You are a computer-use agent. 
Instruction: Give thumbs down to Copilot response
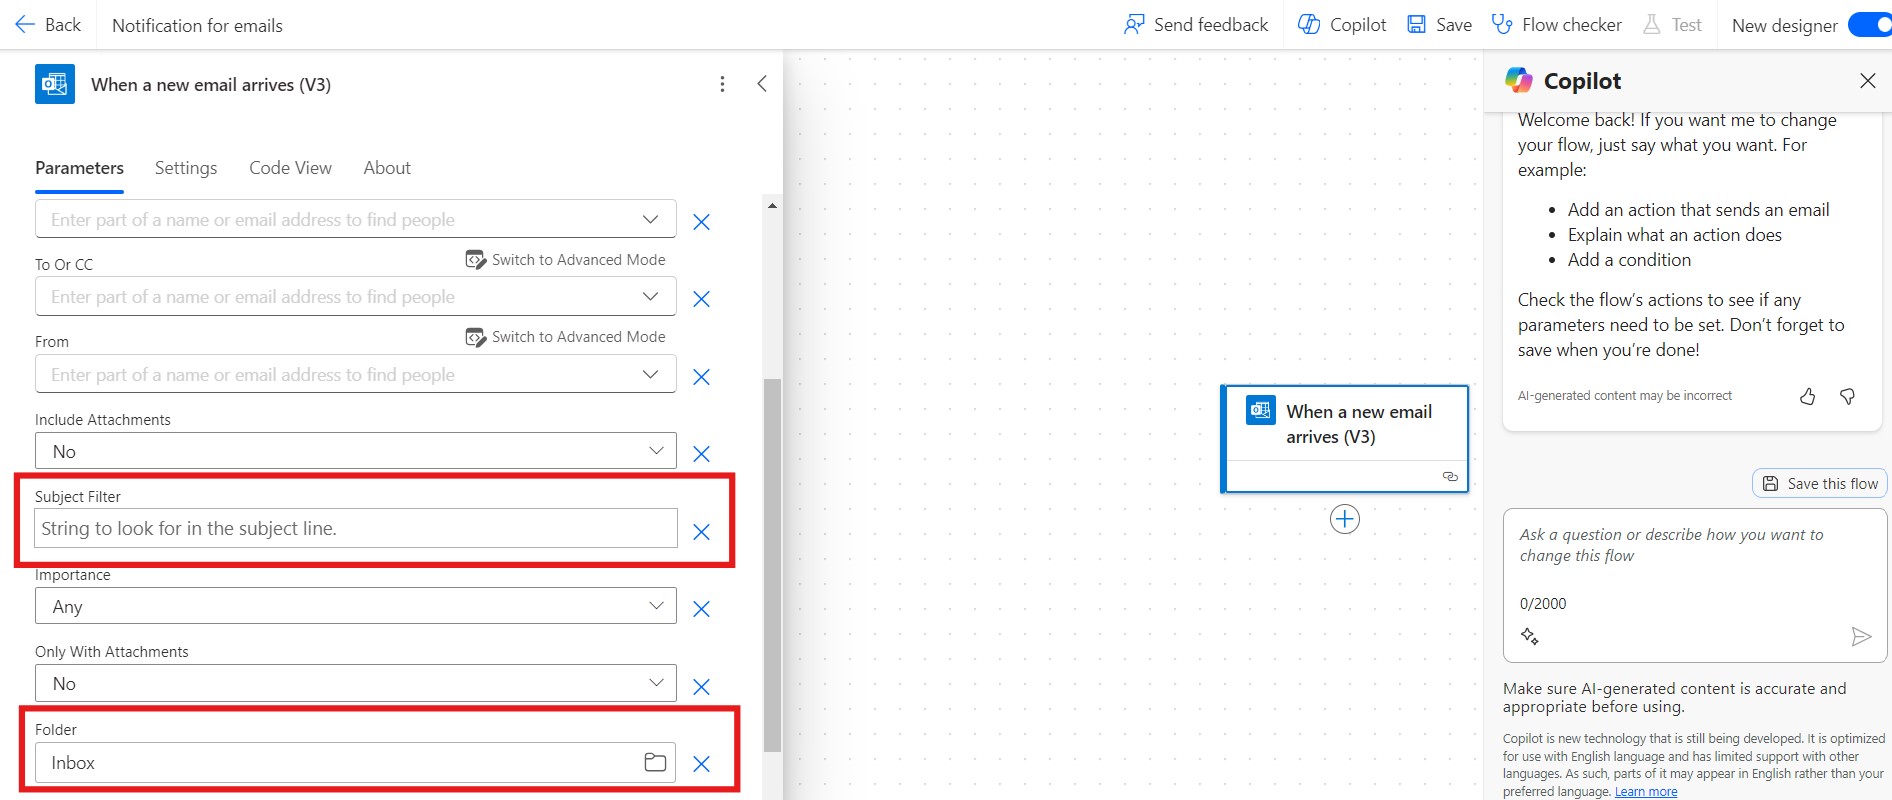point(1848,397)
